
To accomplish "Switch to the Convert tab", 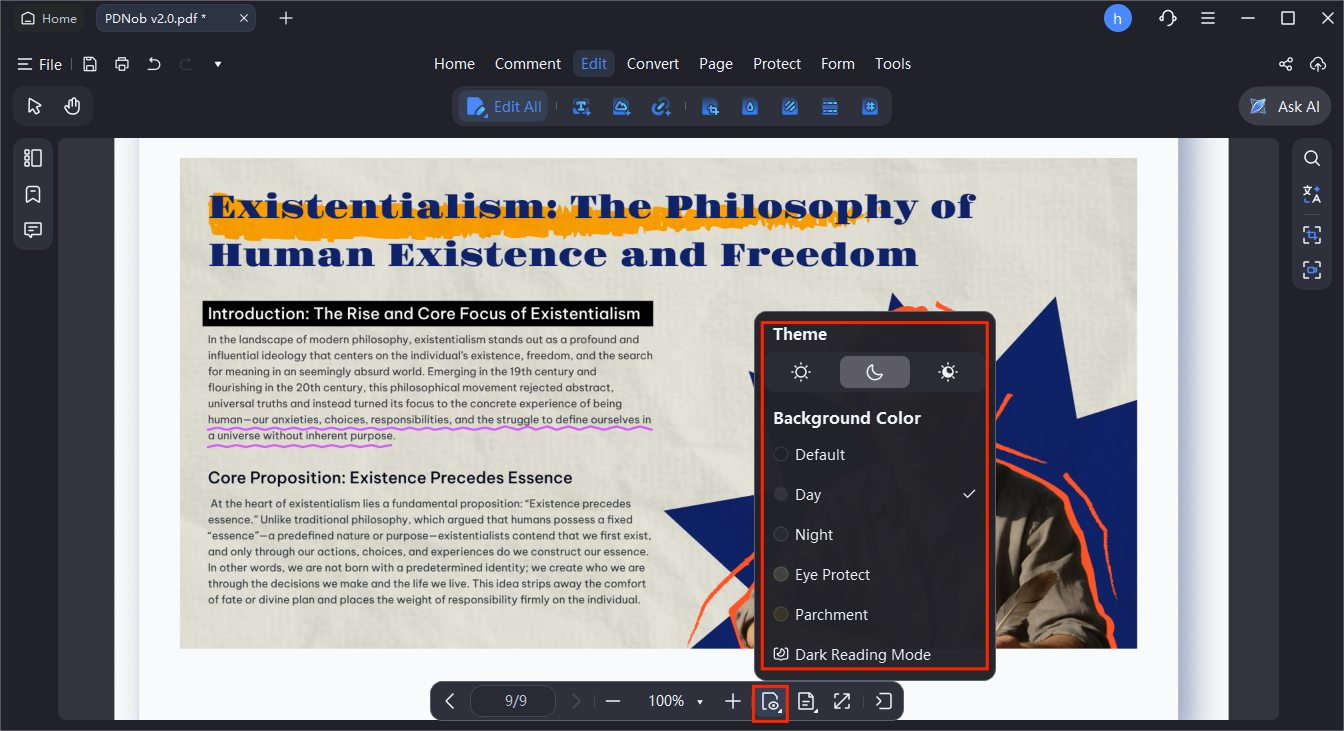I will (x=653, y=64).
